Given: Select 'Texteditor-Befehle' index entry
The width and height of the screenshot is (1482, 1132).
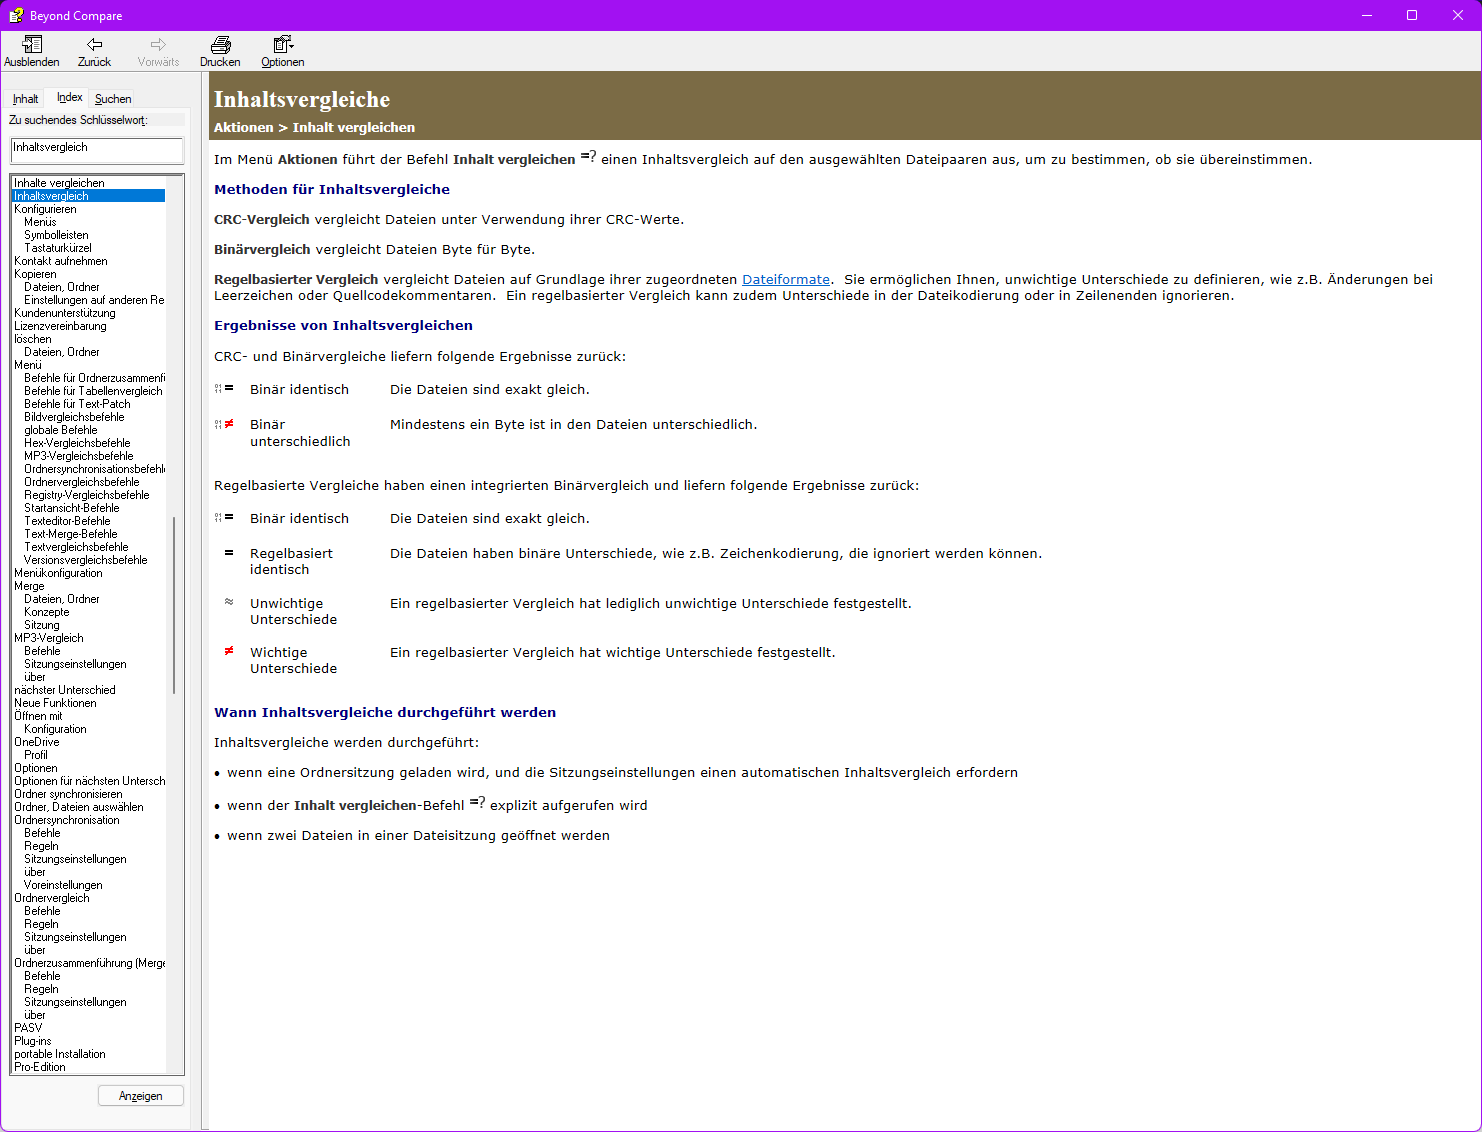Looking at the screenshot, I should (x=67, y=521).
